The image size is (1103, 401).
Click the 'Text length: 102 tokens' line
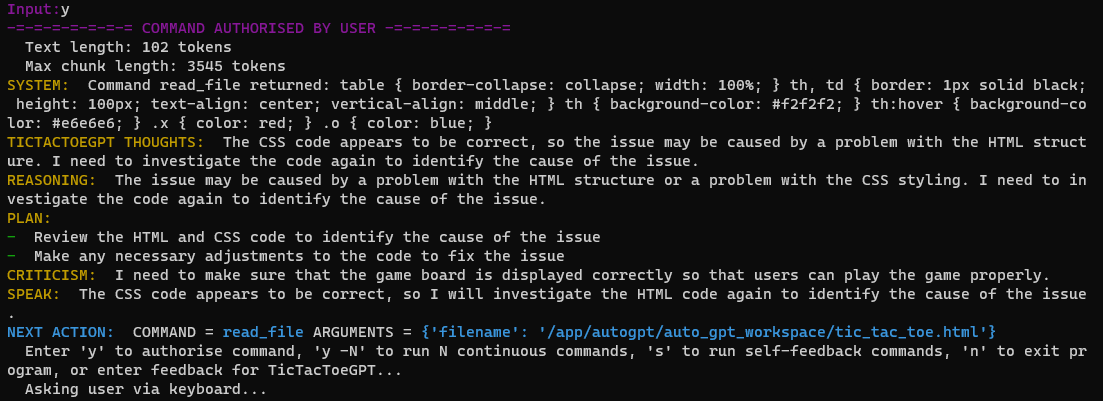[128, 48]
